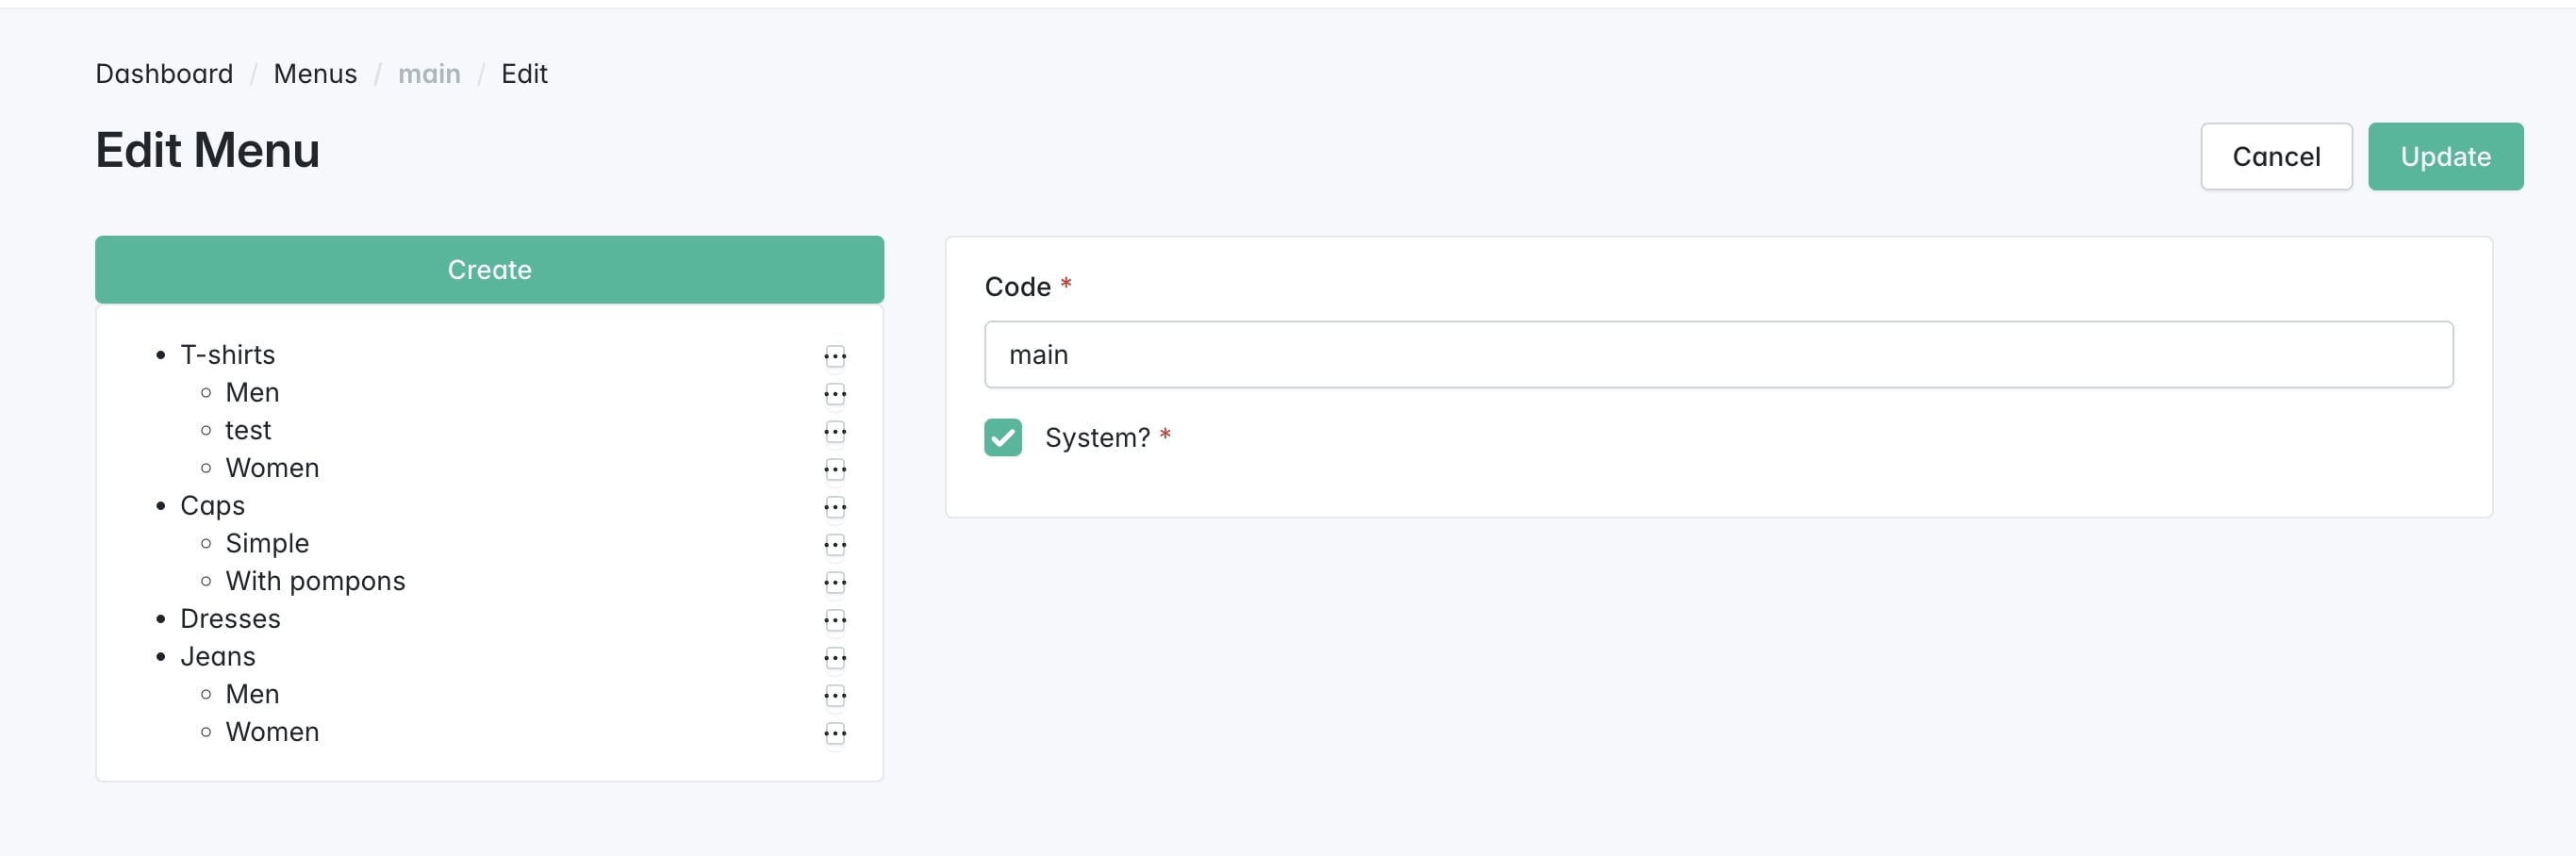
Task: Click ellipsis icon for Women under T-shirts
Action: tap(835, 469)
